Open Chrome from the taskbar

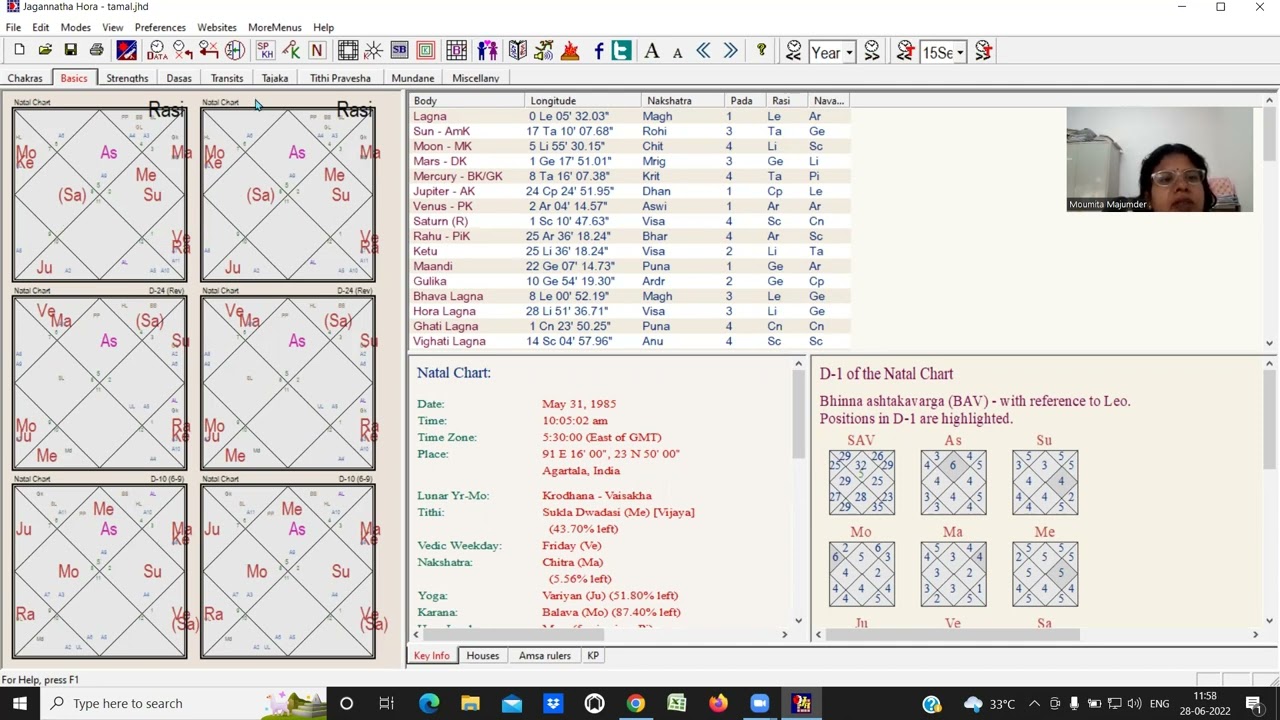pyautogui.click(x=635, y=703)
